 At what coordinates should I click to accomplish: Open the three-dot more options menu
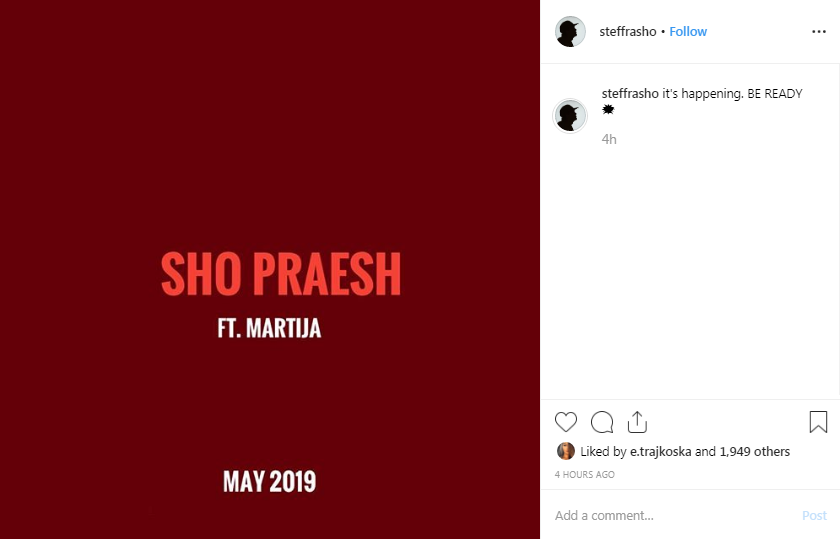(819, 32)
